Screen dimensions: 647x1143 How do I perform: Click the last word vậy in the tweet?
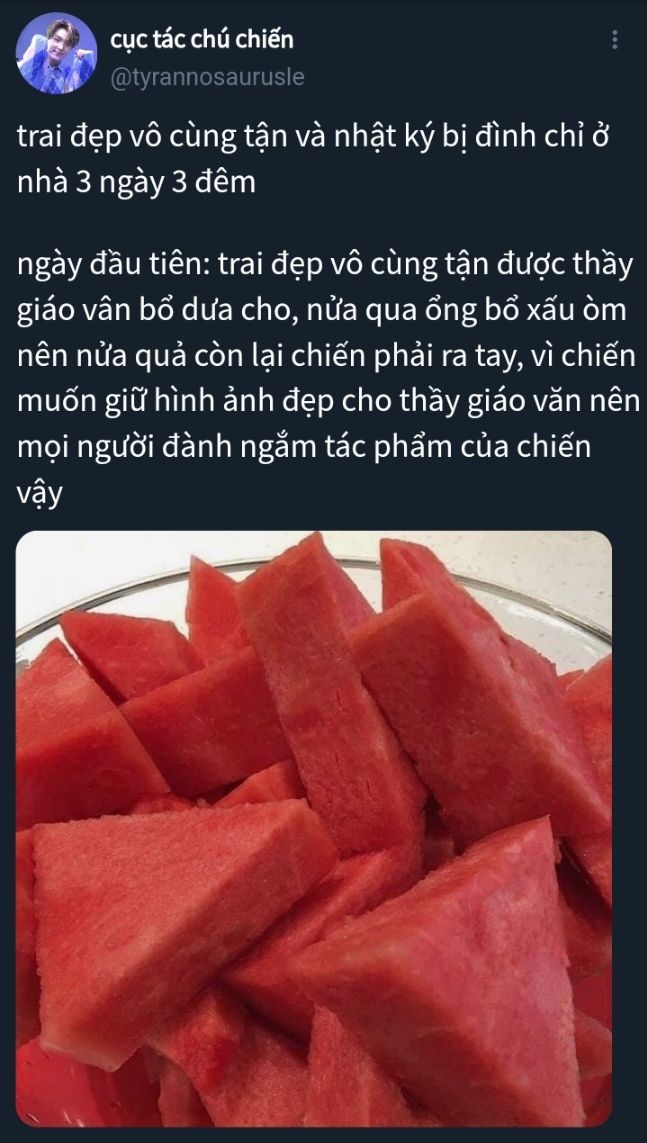point(39,493)
